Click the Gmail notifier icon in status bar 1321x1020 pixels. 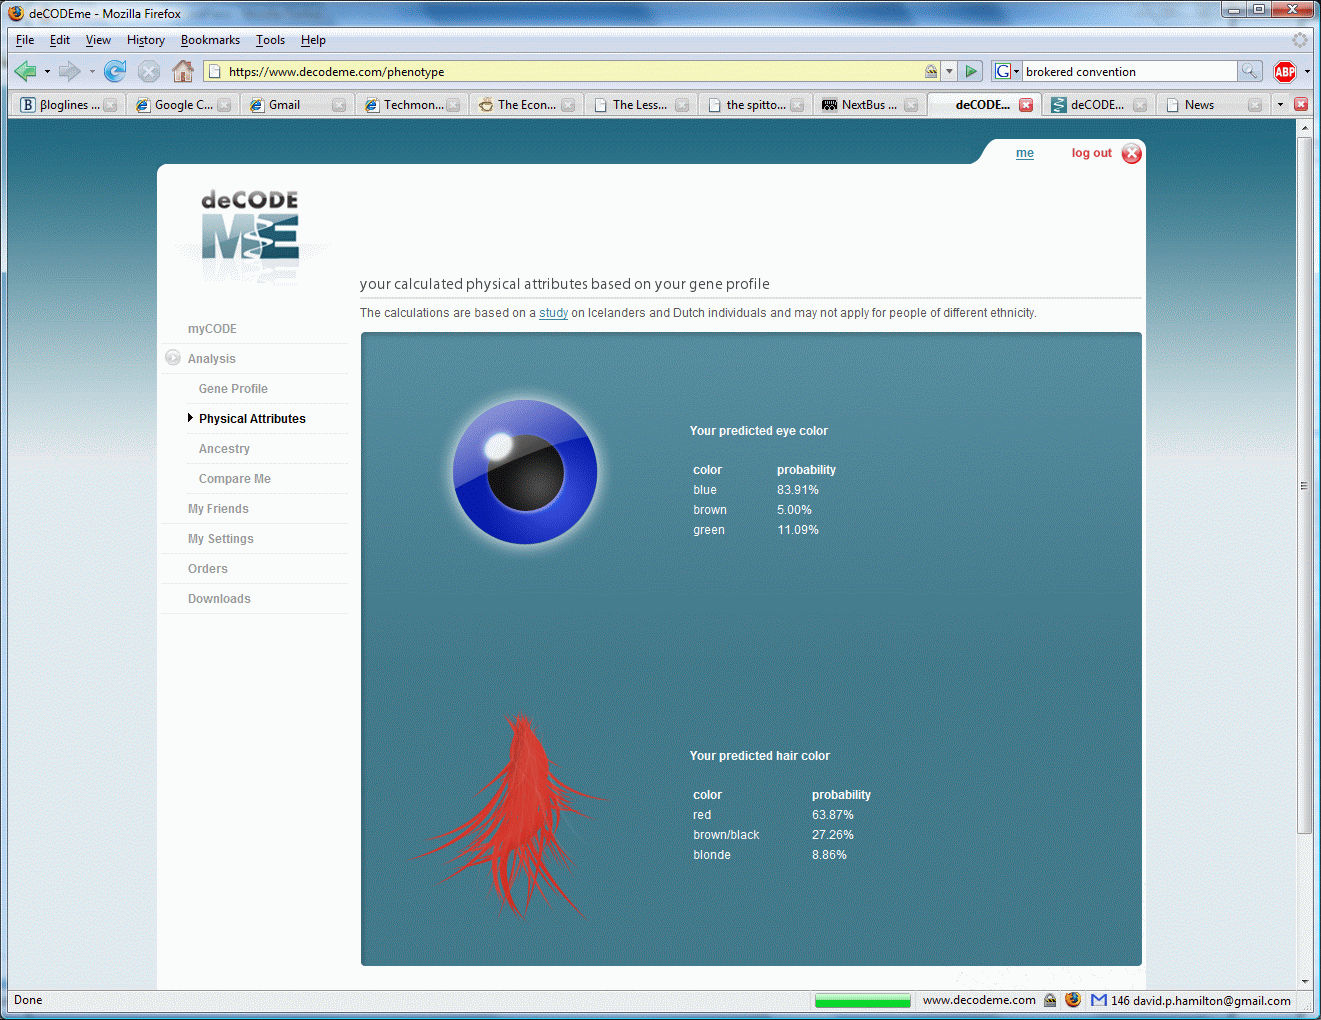(x=1099, y=1000)
